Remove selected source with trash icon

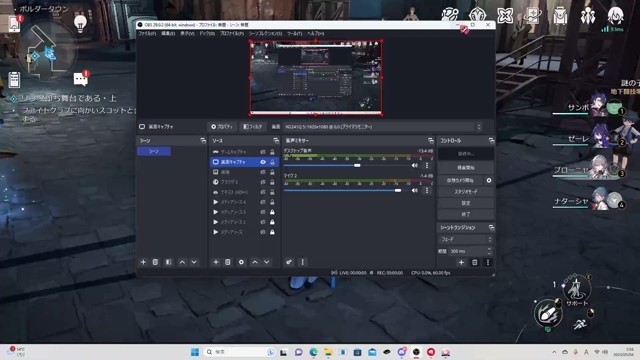[228, 262]
